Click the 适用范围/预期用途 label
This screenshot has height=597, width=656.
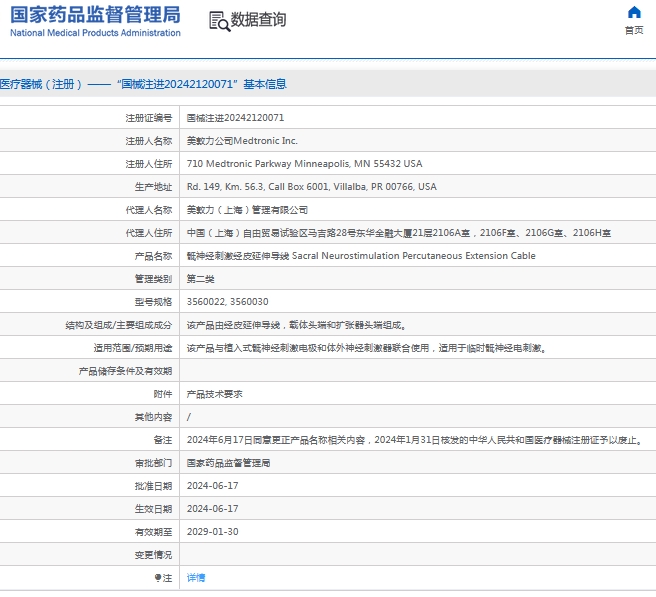tap(133, 348)
